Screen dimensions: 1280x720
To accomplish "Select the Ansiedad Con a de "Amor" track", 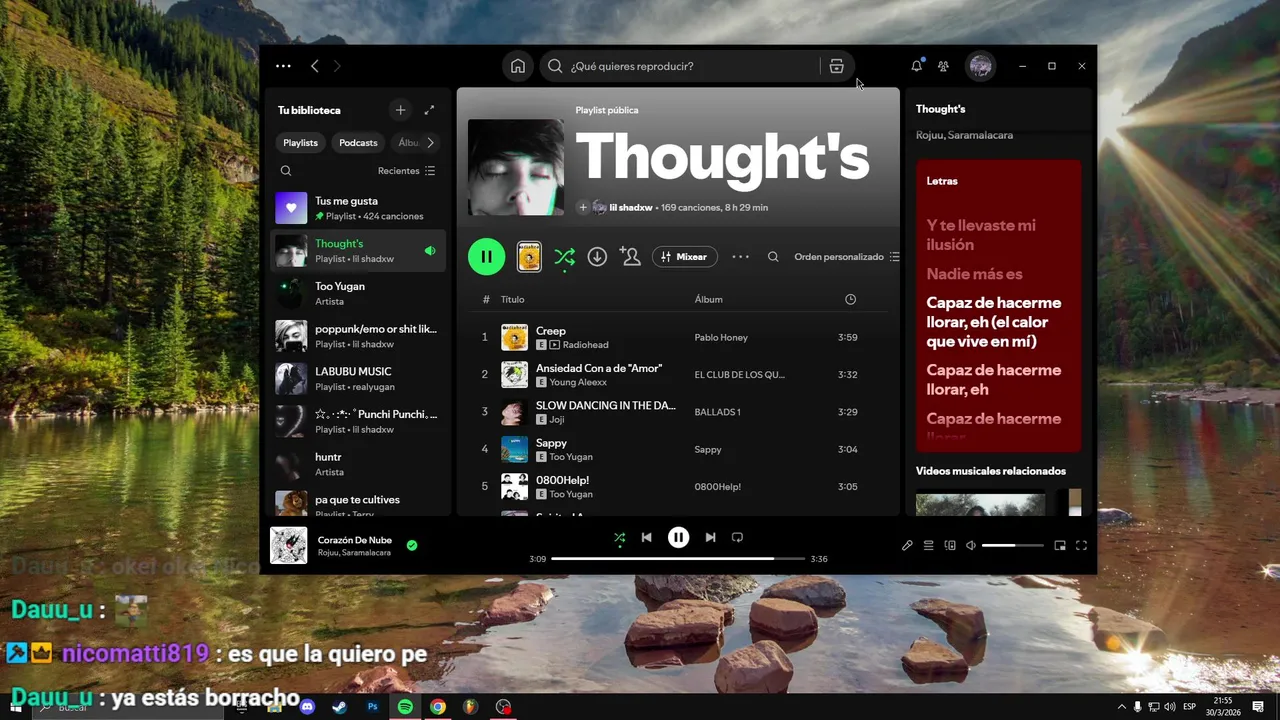I will (679, 375).
